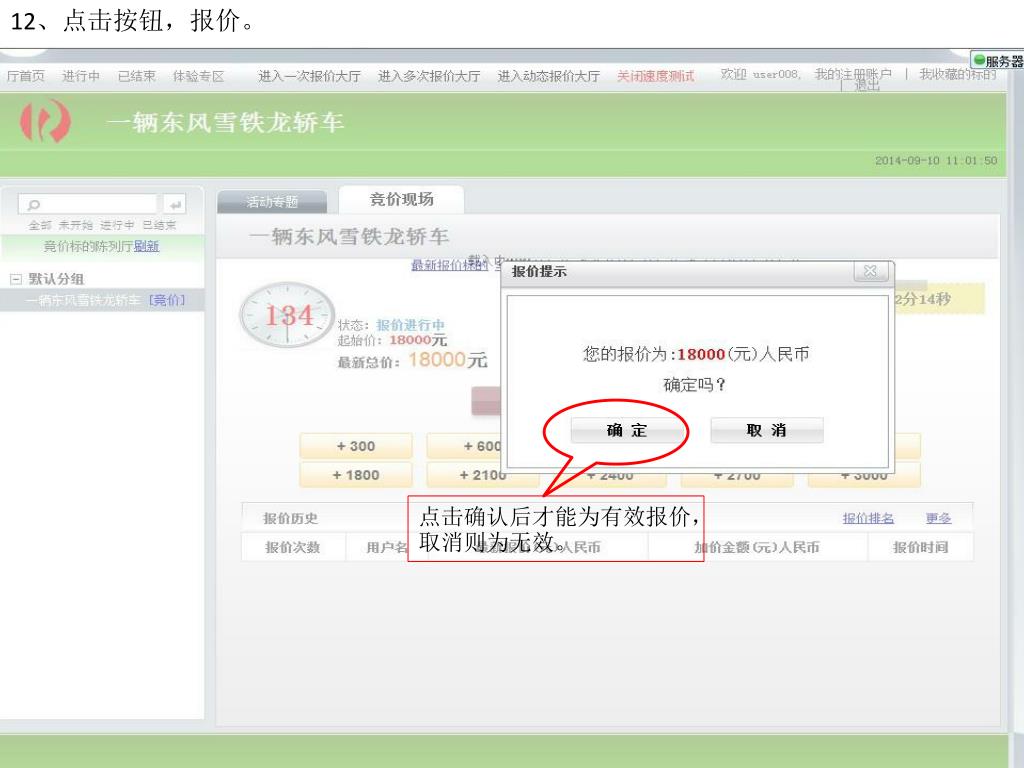Click 报价时间 column header
The image size is (1024, 768).
(921, 547)
